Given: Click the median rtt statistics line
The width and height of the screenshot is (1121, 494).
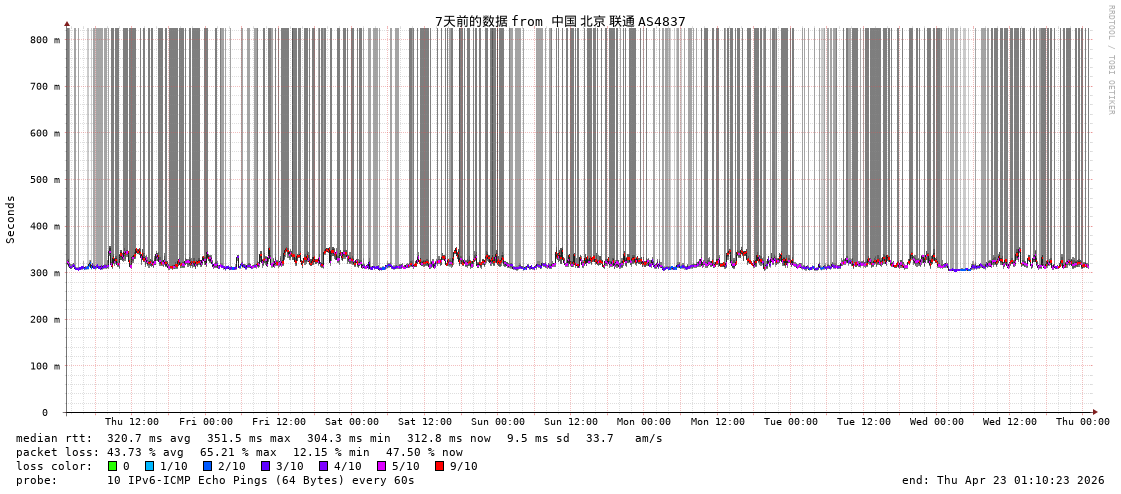Looking at the screenshot, I should pyautogui.click(x=339, y=438).
